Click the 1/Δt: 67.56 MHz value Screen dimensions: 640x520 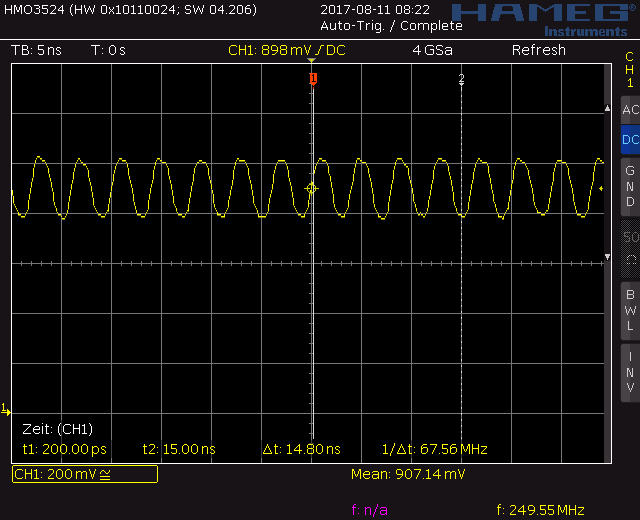tap(434, 449)
